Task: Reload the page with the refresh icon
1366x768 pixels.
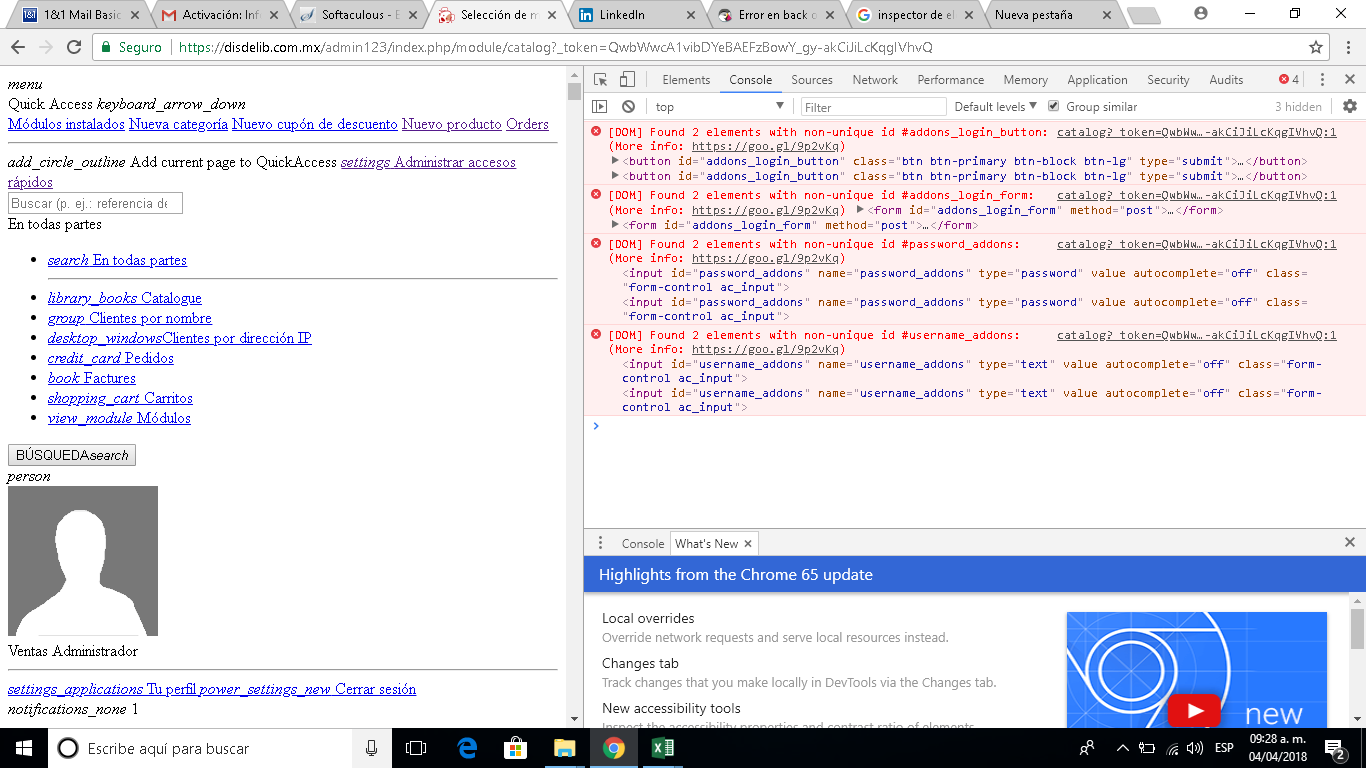Action: (x=73, y=47)
